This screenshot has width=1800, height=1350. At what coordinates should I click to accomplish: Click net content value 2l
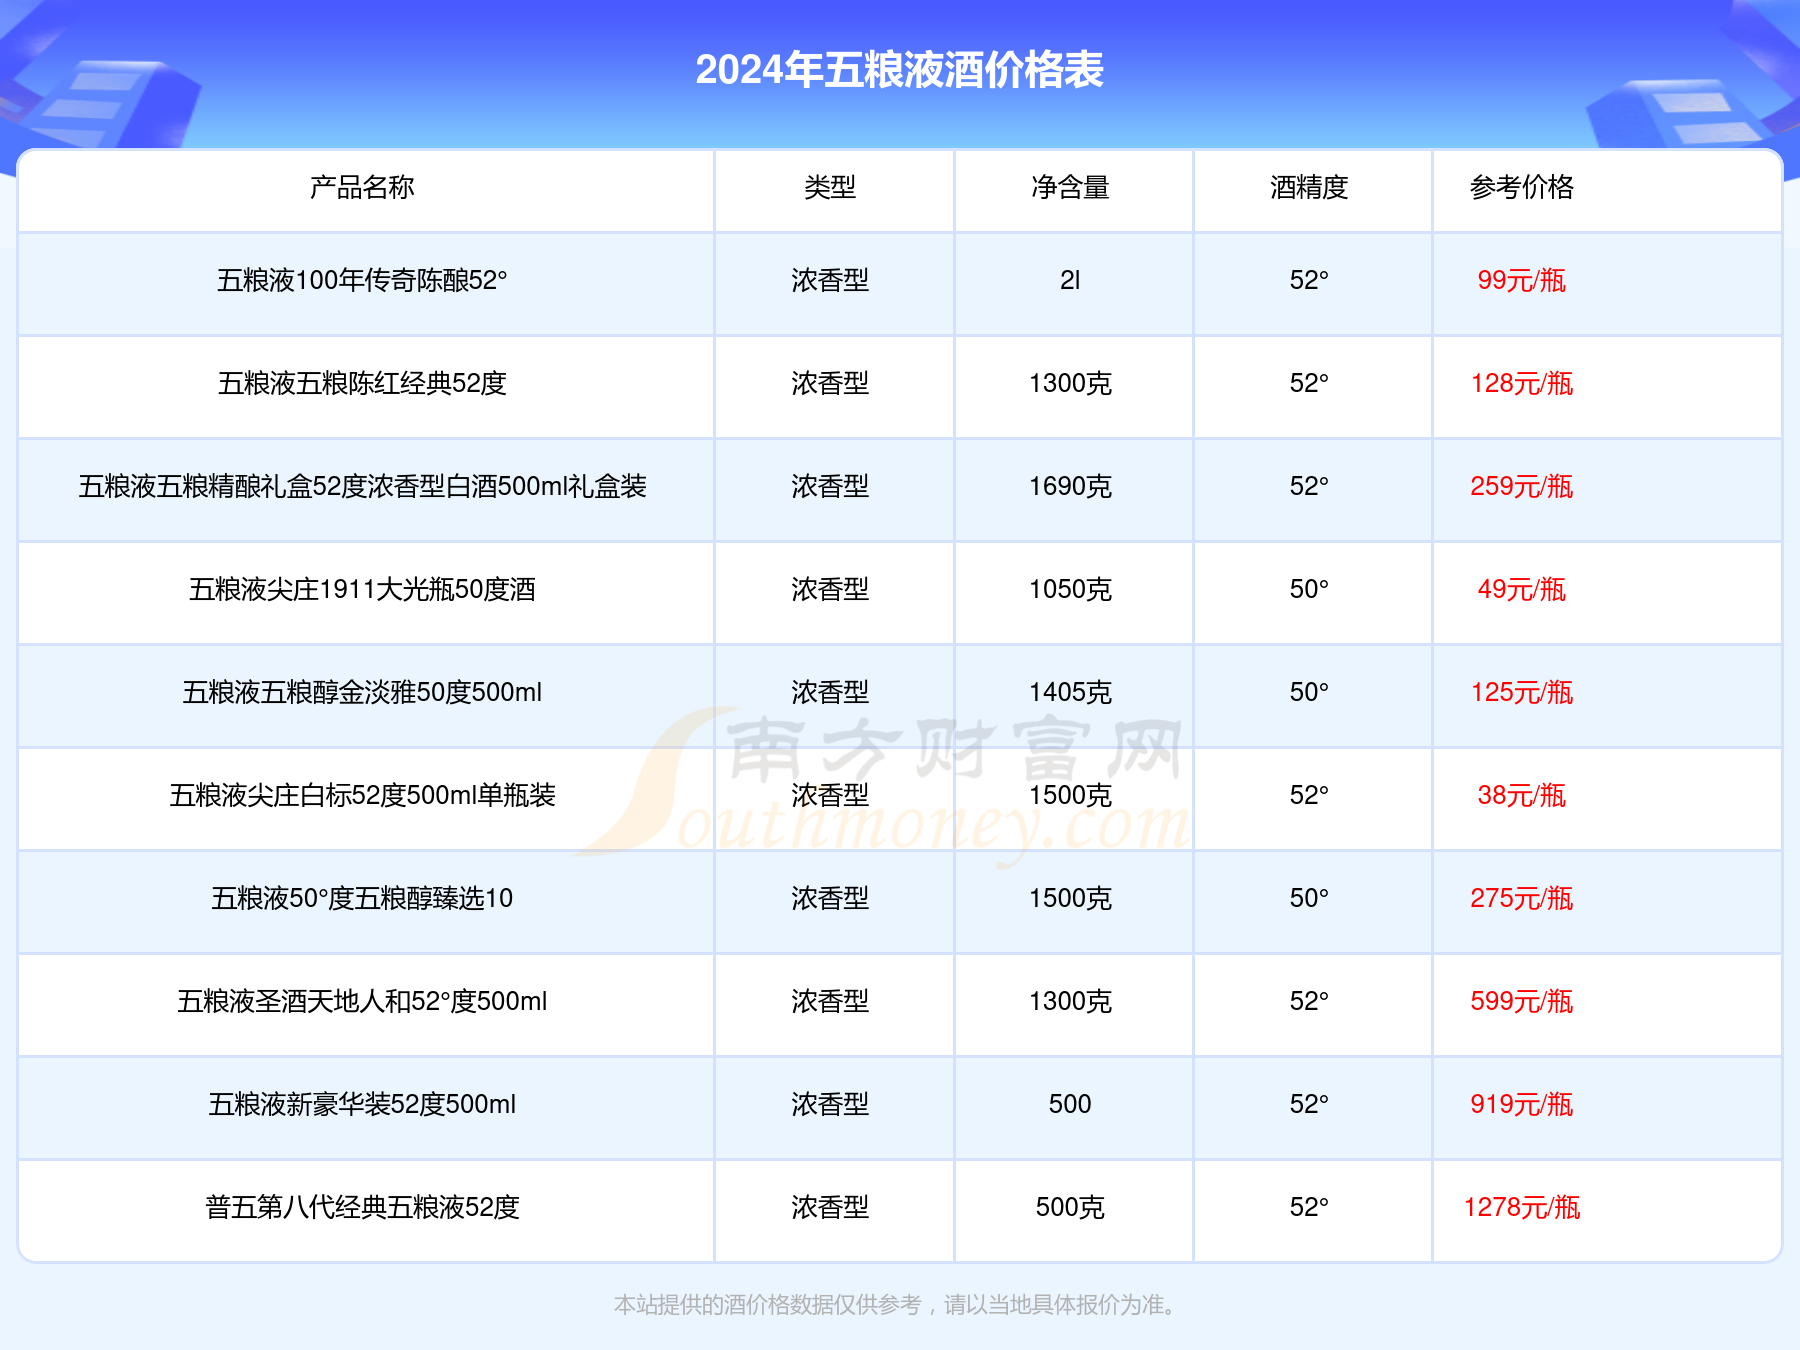pos(1070,280)
